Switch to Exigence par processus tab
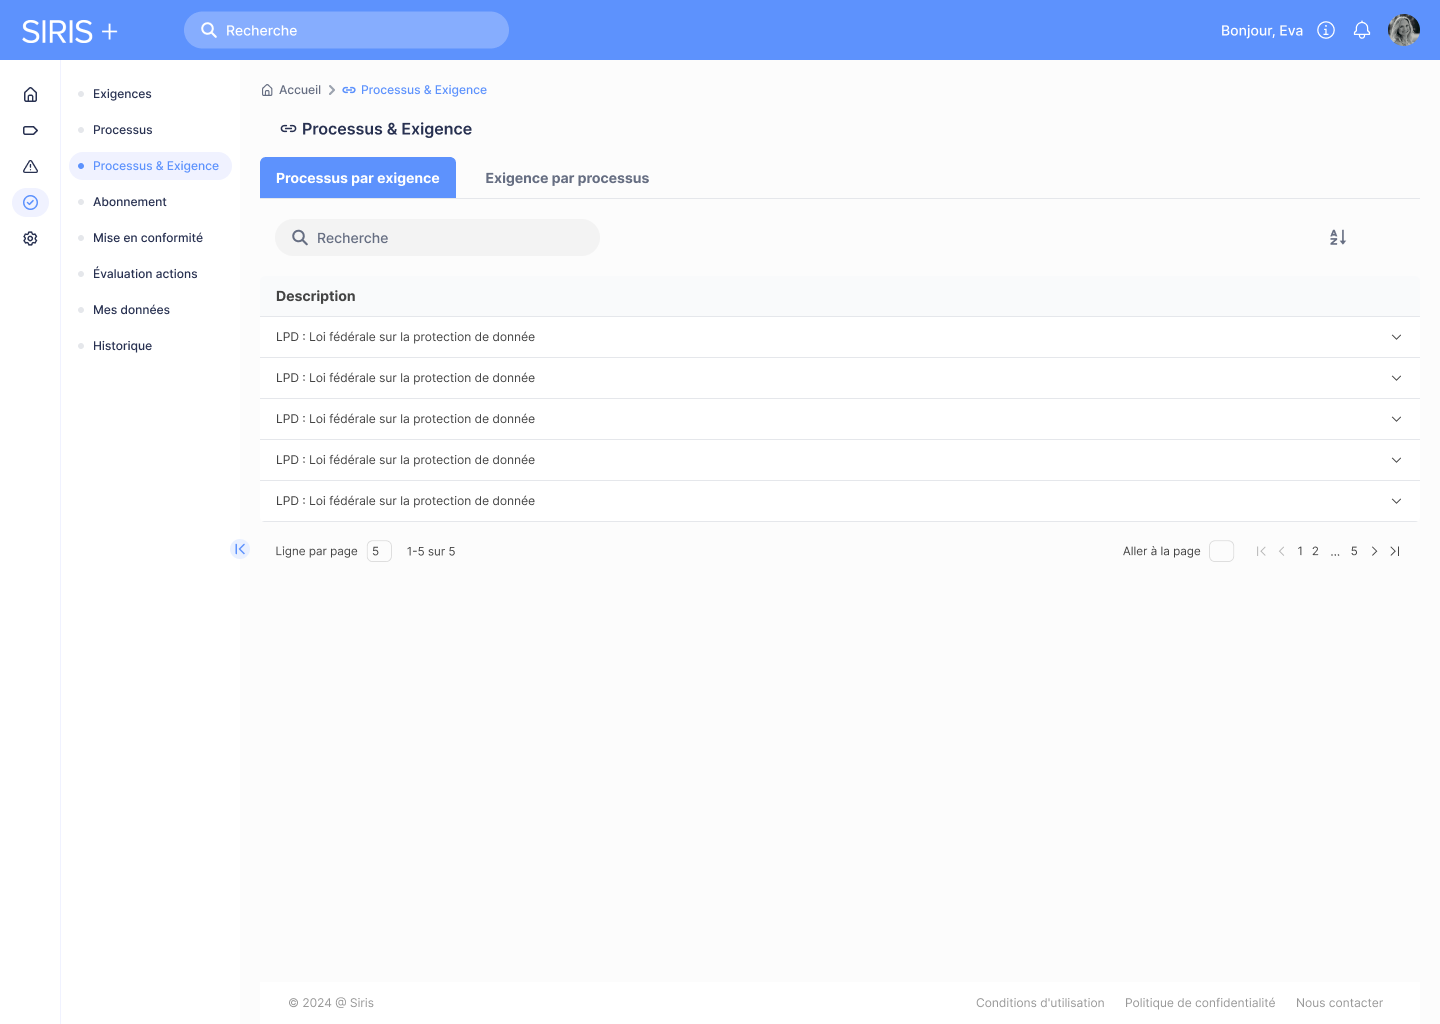Image resolution: width=1440 pixels, height=1024 pixels. click(567, 178)
